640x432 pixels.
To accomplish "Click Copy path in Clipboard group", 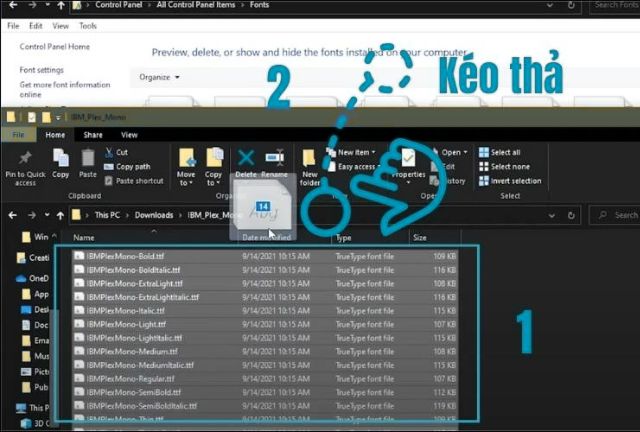I will pos(132,167).
